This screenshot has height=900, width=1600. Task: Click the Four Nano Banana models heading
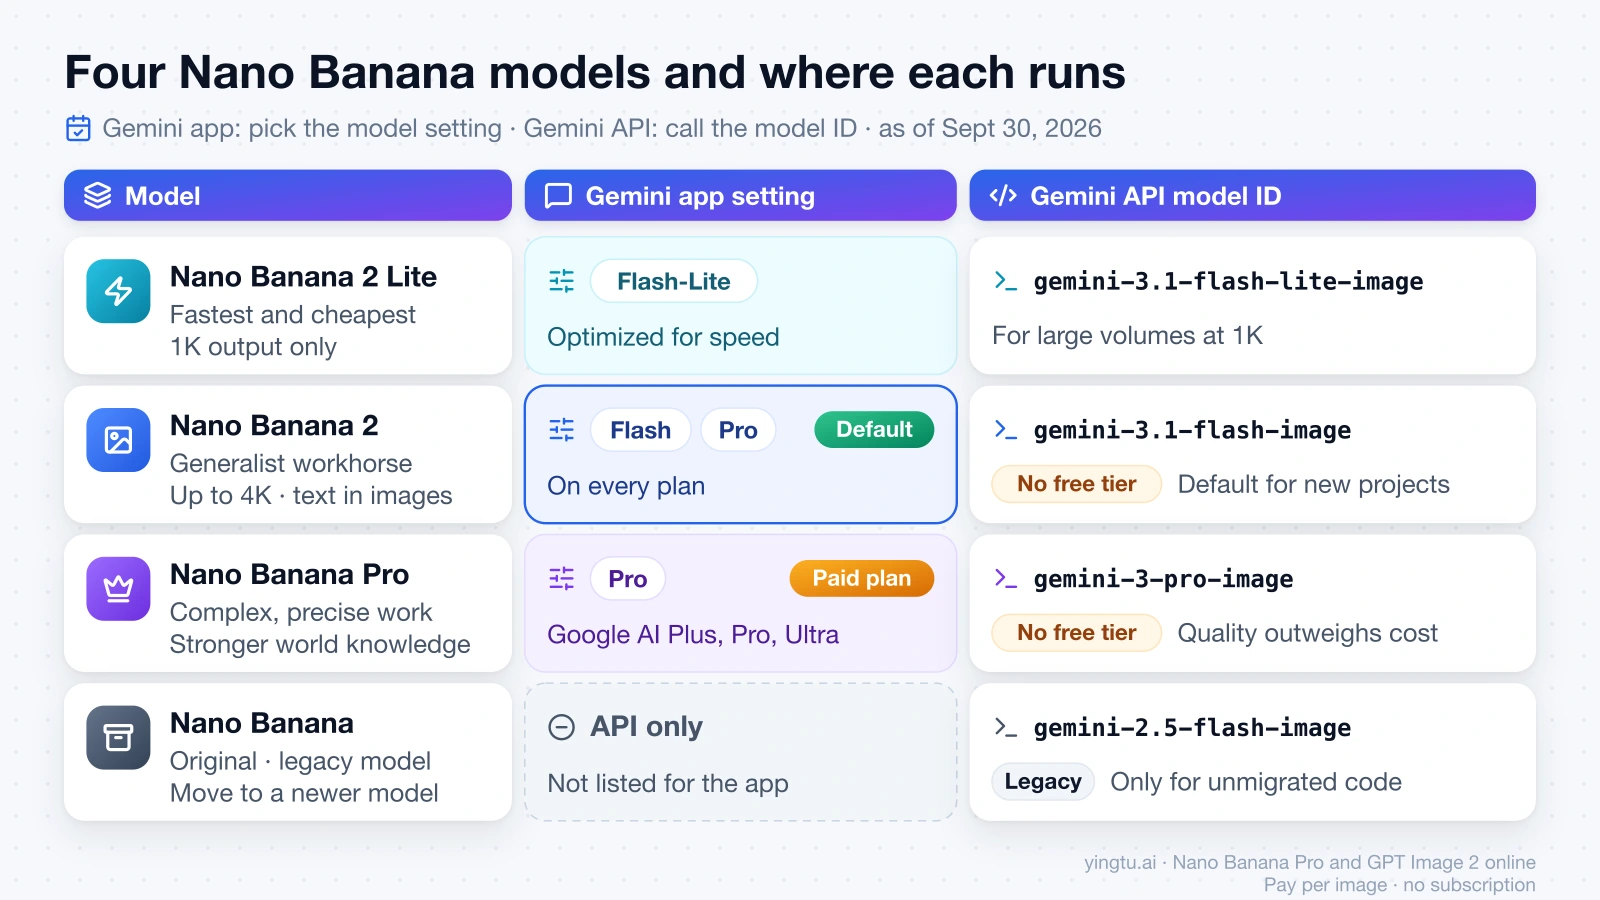(x=595, y=72)
